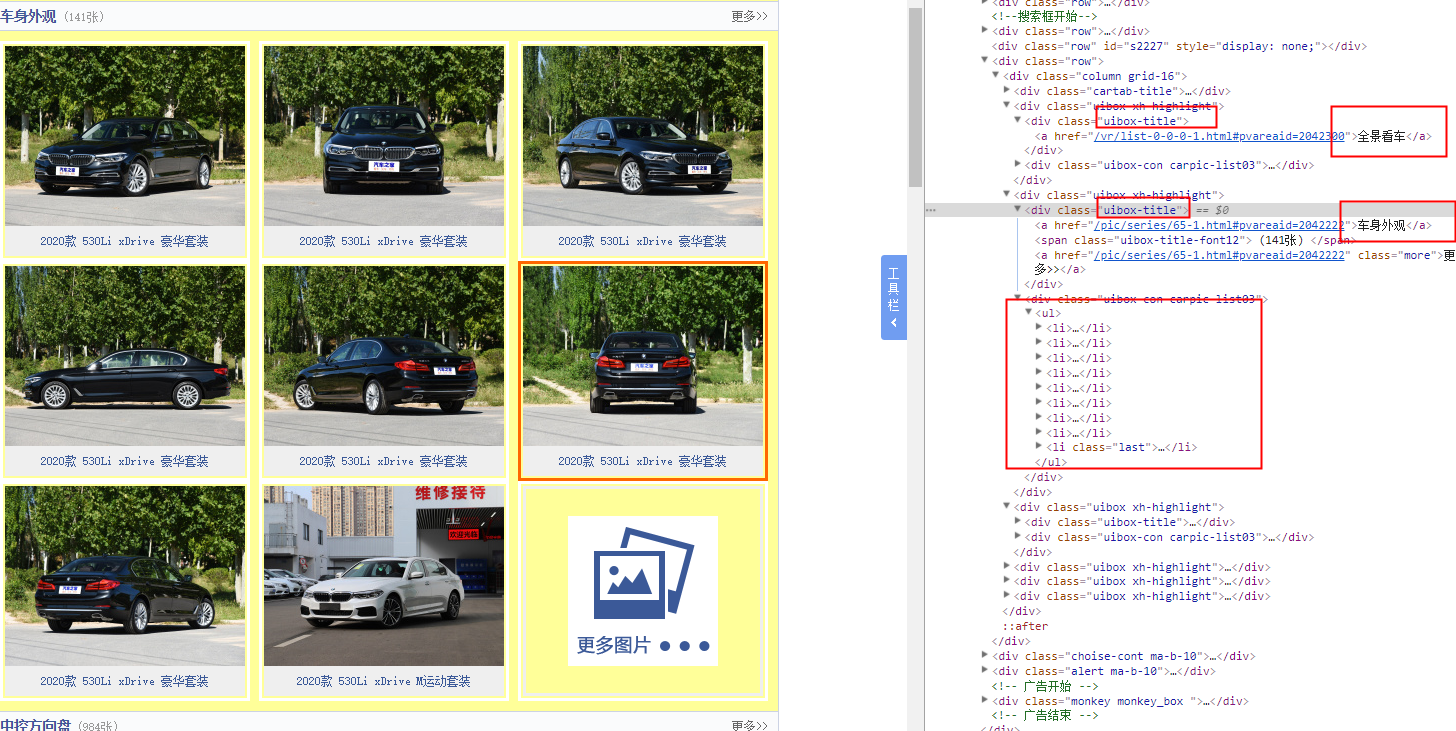Viewport: 1456px width, 731px height.
Task: Open the white BMW showroom photo
Action: coord(384,576)
